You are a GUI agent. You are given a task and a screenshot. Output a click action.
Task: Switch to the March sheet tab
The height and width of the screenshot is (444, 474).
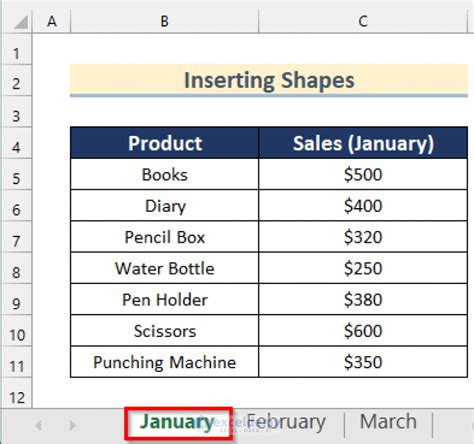pos(388,423)
